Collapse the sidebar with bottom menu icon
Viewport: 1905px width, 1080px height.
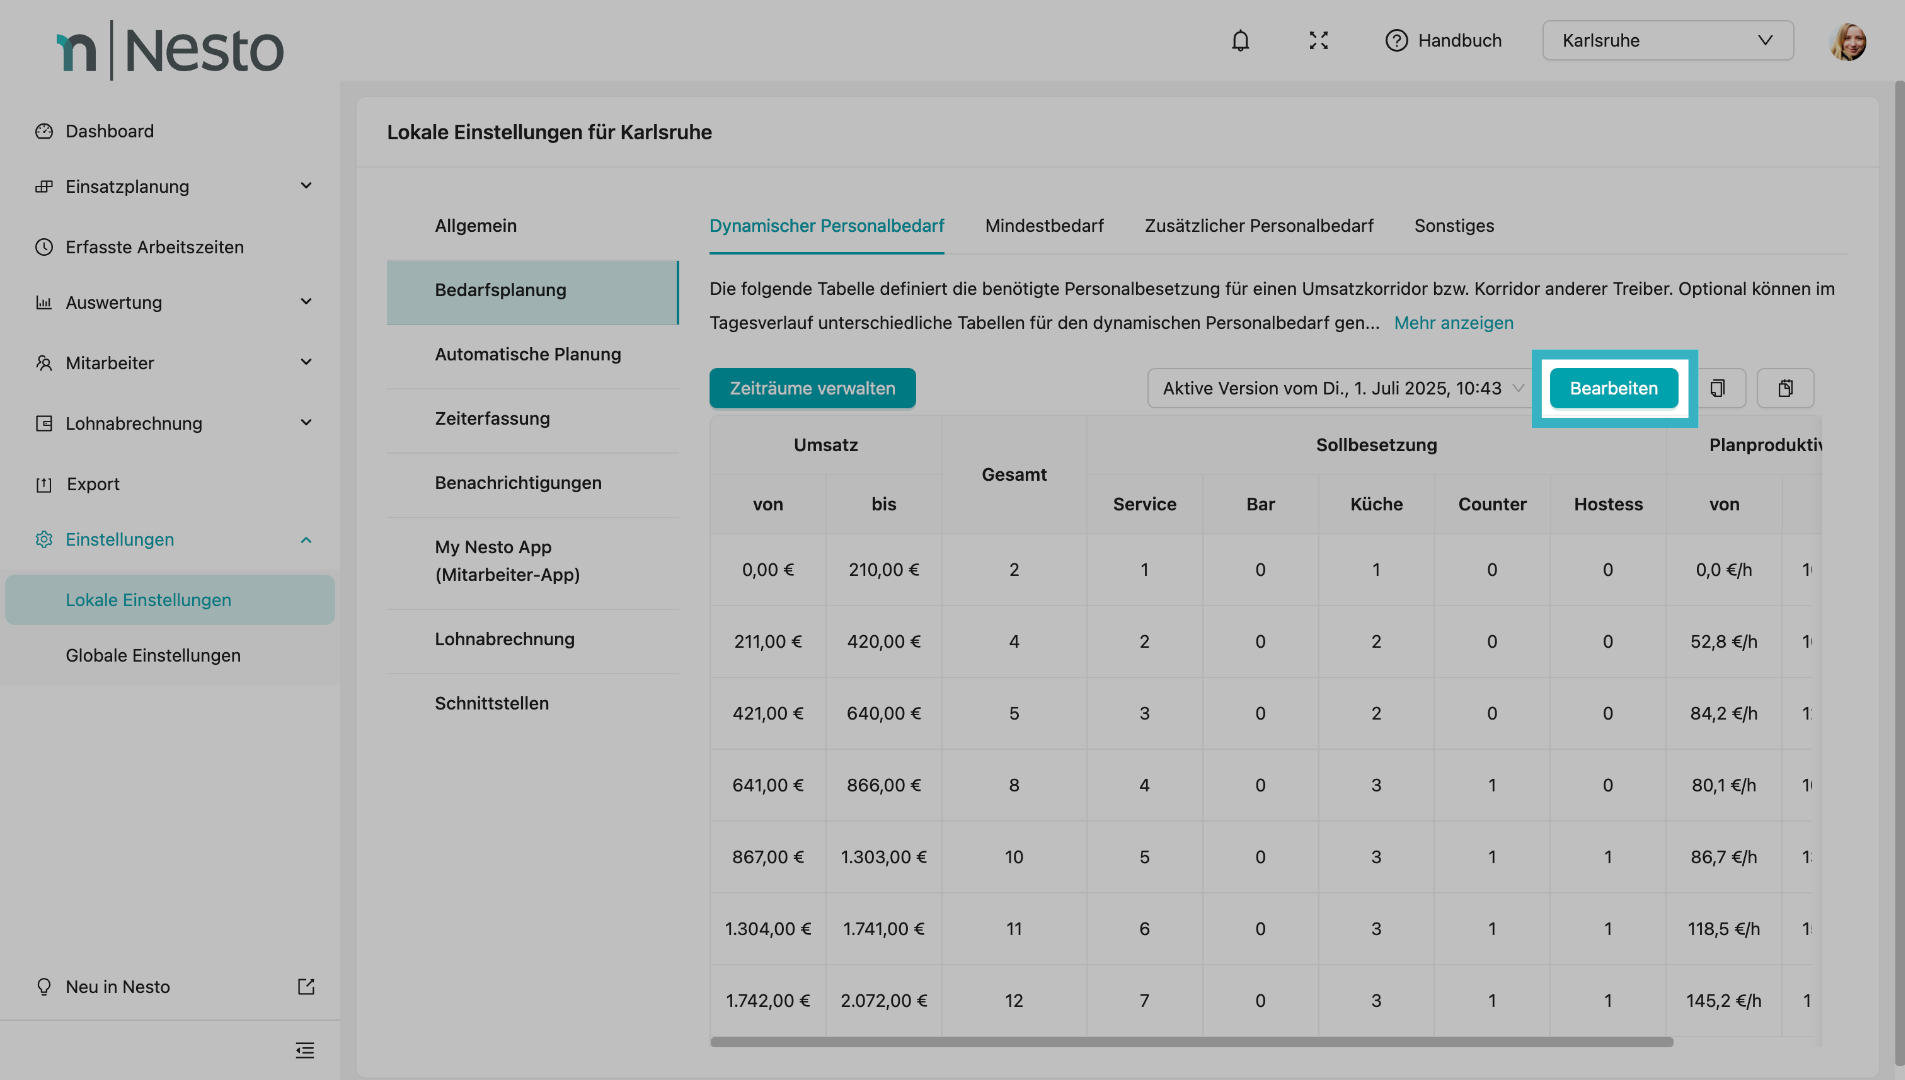305,1050
